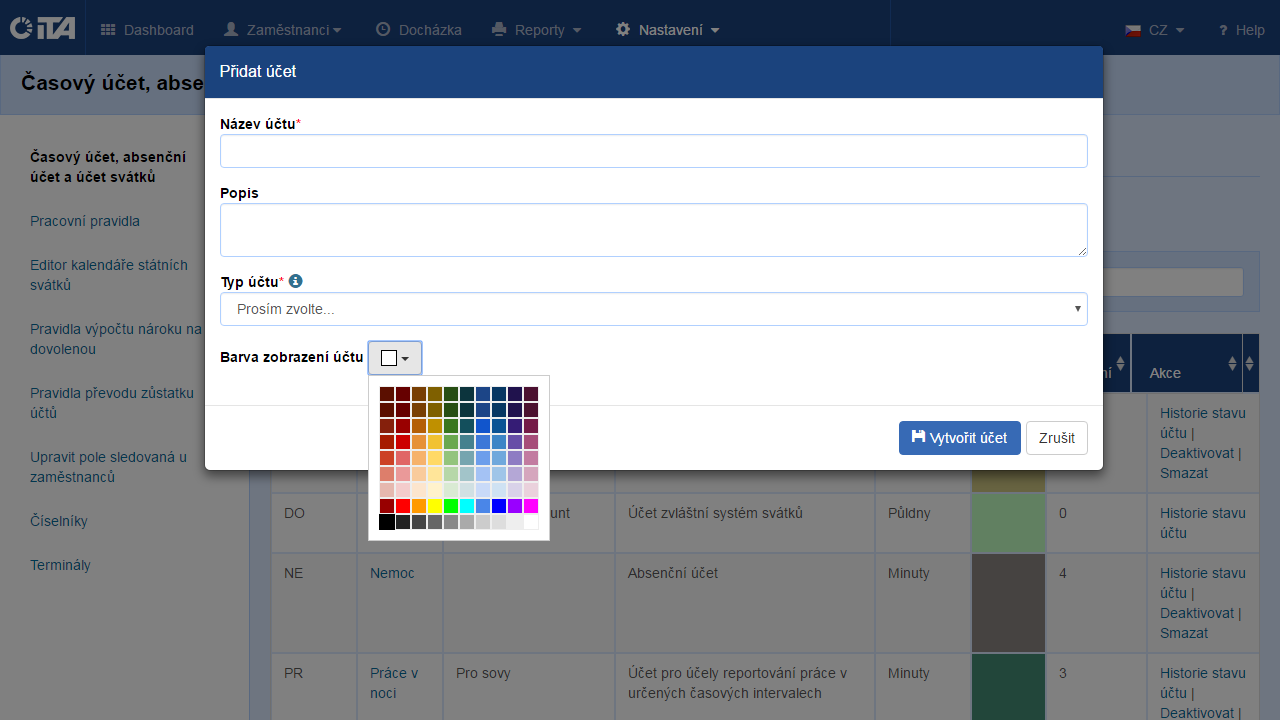Viewport: 1280px width, 720px height.
Task: Click the iTA logo icon
Action: pos(42,29)
